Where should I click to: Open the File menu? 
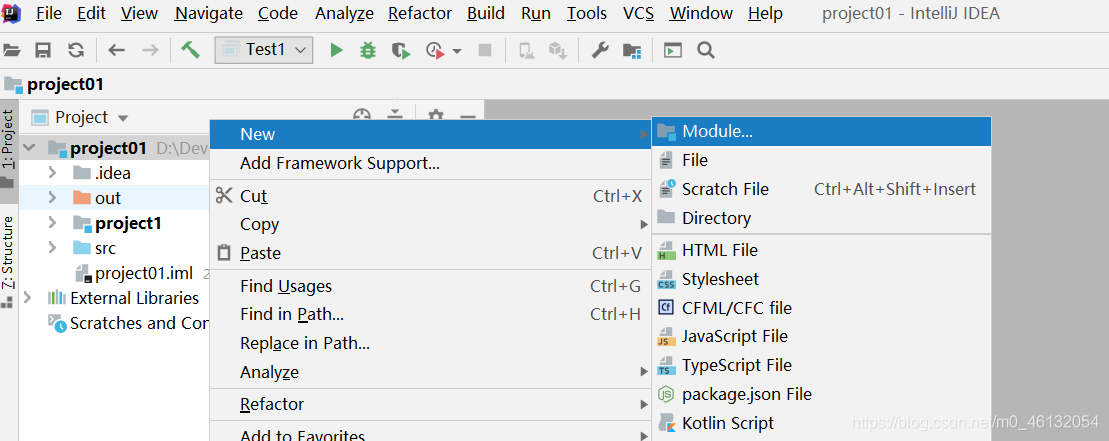pyautogui.click(x=48, y=13)
